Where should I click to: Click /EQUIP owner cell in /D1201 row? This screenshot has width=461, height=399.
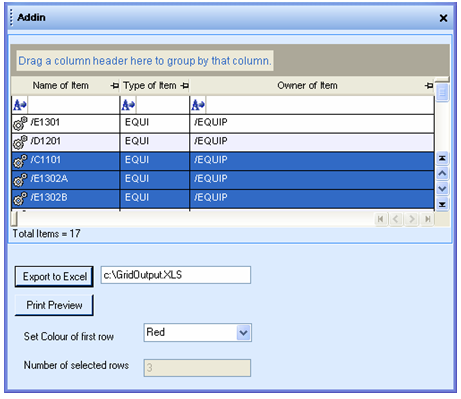(x=312, y=142)
